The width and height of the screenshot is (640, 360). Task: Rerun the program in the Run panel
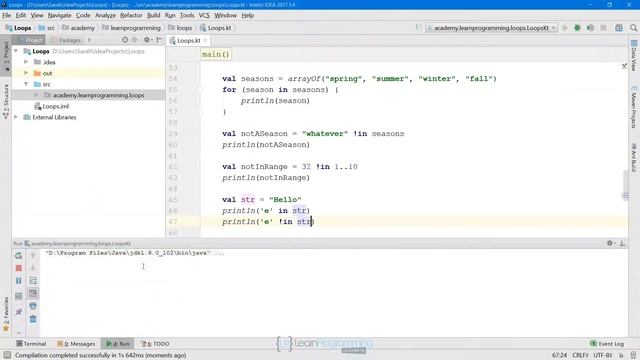tap(18, 256)
